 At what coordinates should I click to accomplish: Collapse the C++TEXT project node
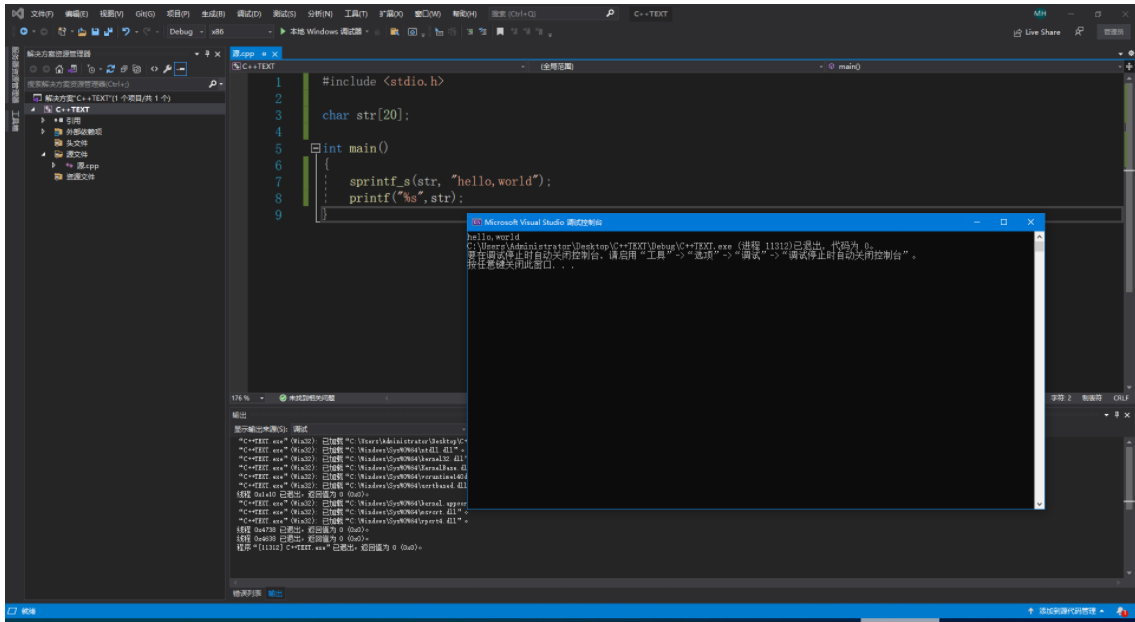tap(33, 109)
